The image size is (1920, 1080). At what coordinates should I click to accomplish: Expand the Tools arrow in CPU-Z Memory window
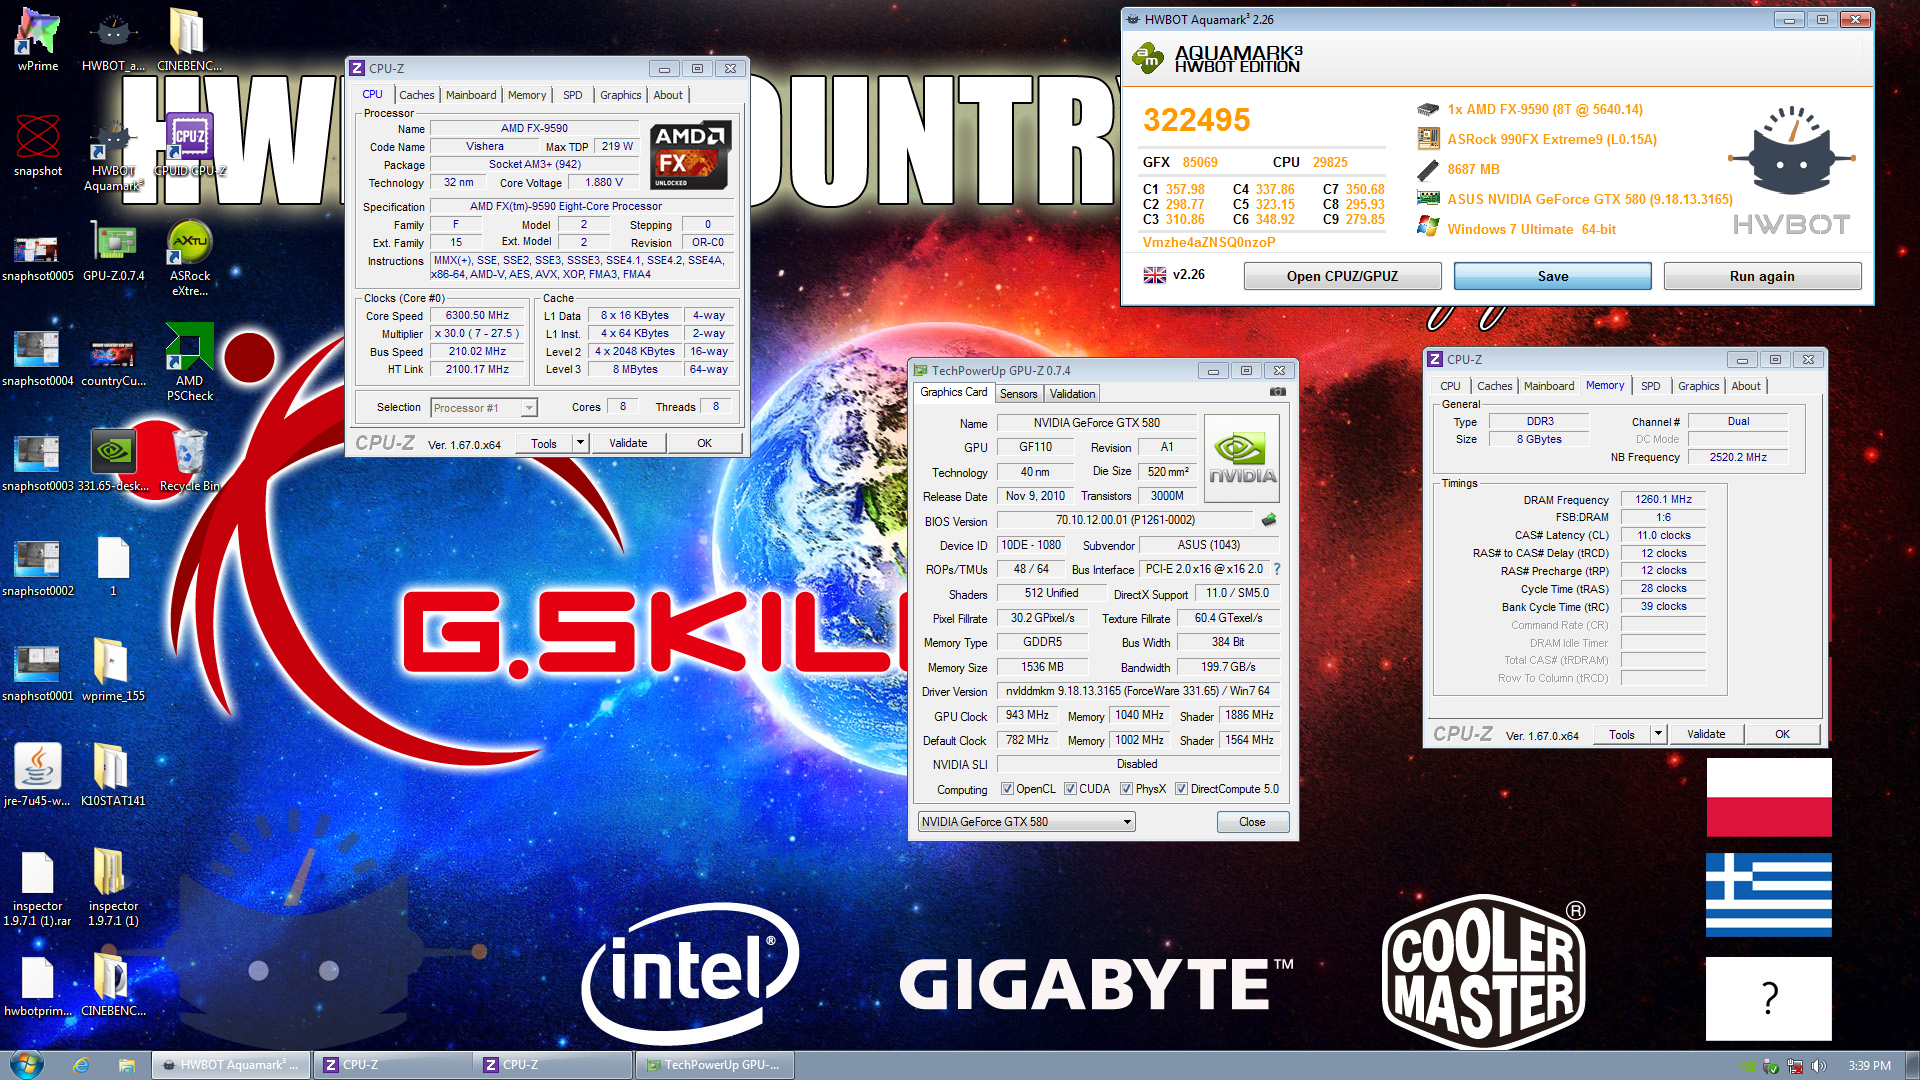pyautogui.click(x=1657, y=734)
